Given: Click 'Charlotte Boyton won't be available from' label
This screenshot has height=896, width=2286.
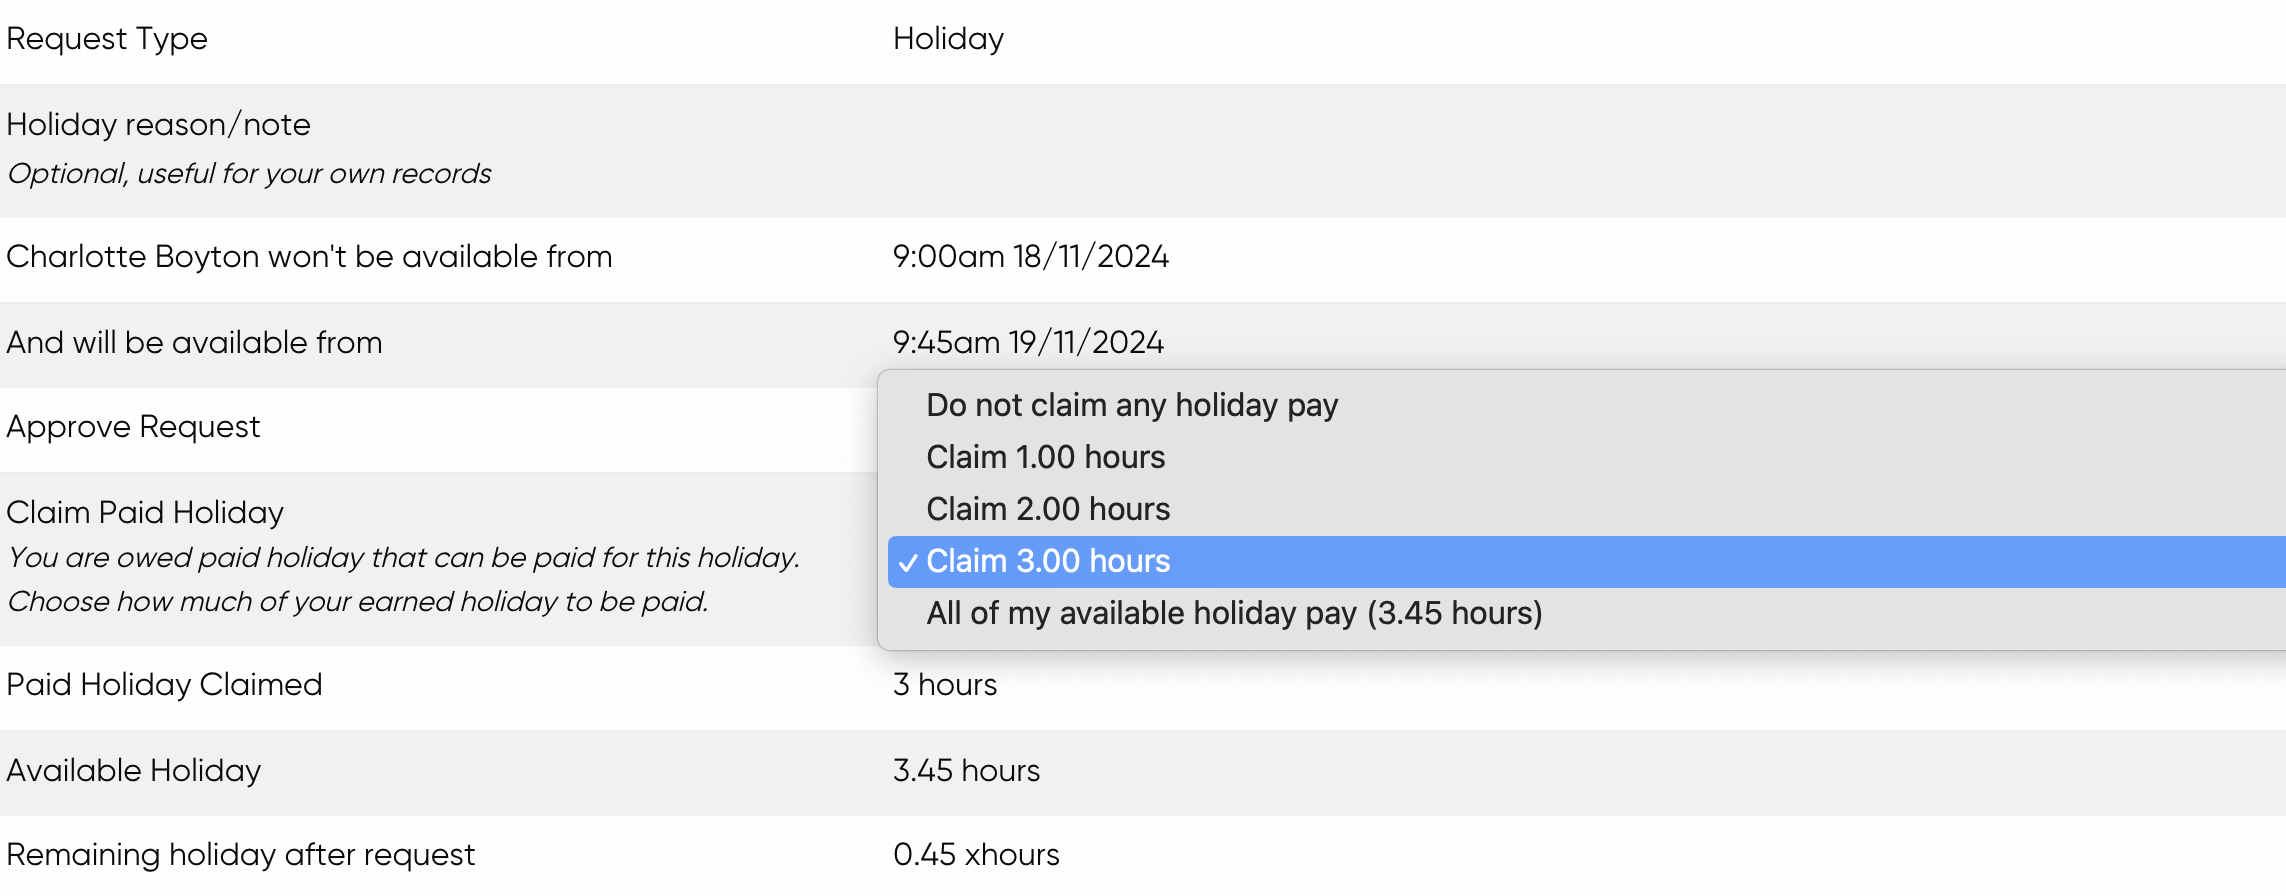Looking at the screenshot, I should 309,257.
